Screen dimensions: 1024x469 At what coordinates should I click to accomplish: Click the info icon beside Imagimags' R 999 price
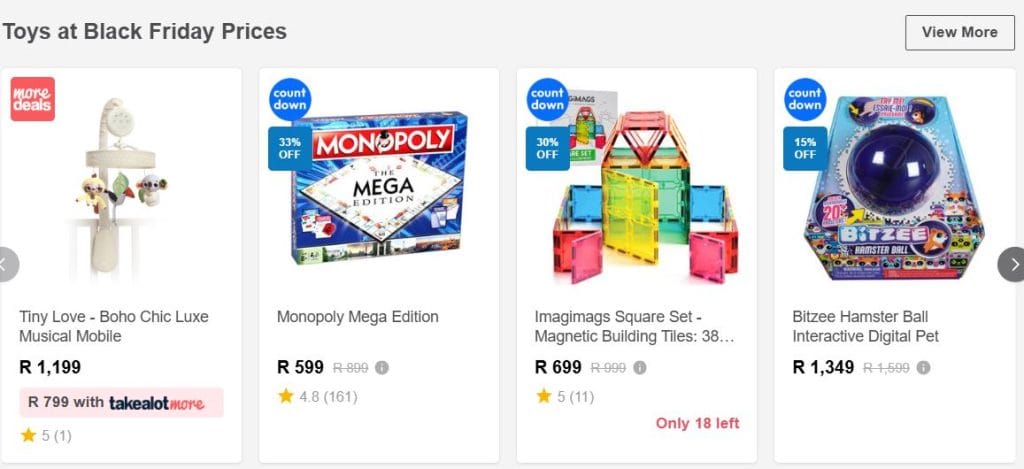click(x=640, y=368)
